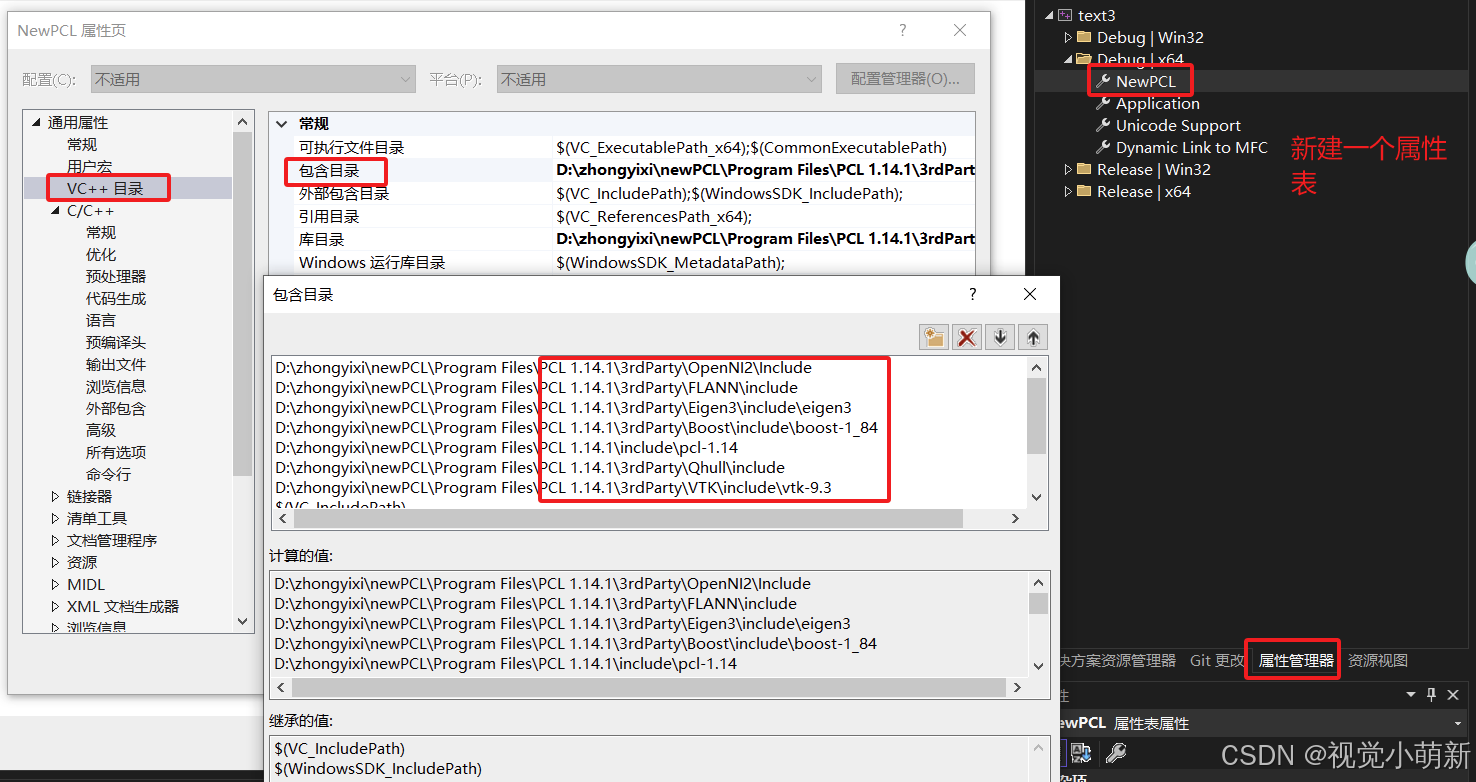The height and width of the screenshot is (782, 1476).
Task: Click help question mark on 包含目录 dialog
Action: (x=971, y=294)
